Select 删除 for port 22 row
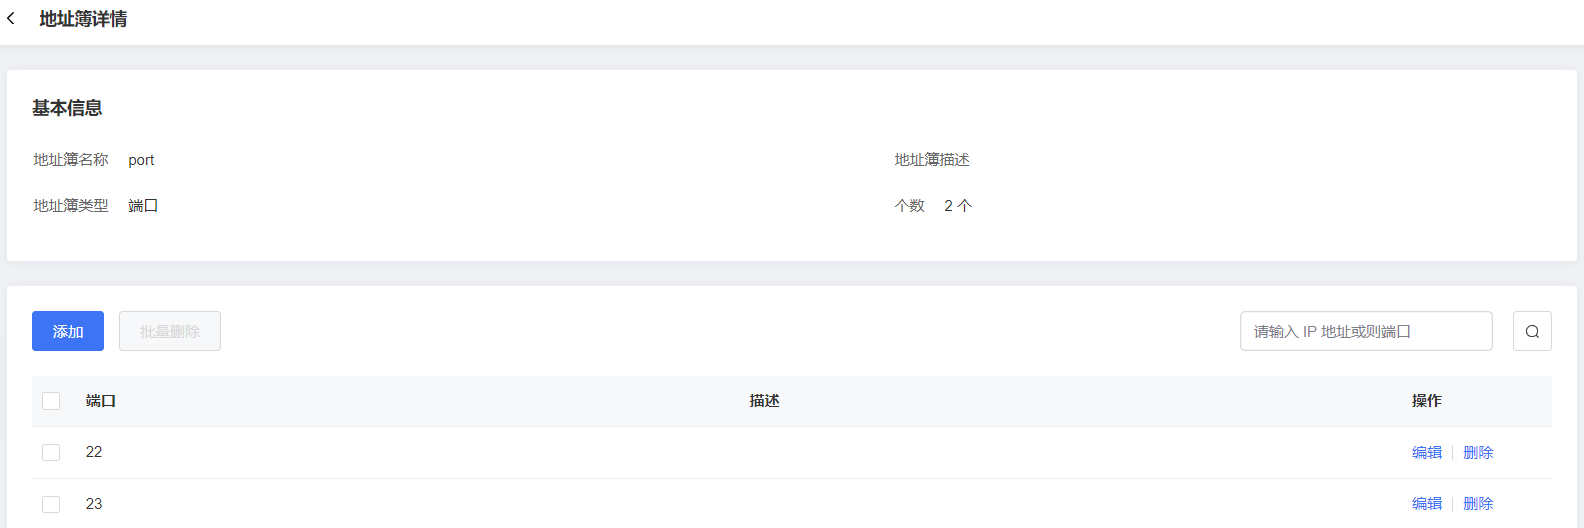1584x528 pixels. click(x=1478, y=453)
